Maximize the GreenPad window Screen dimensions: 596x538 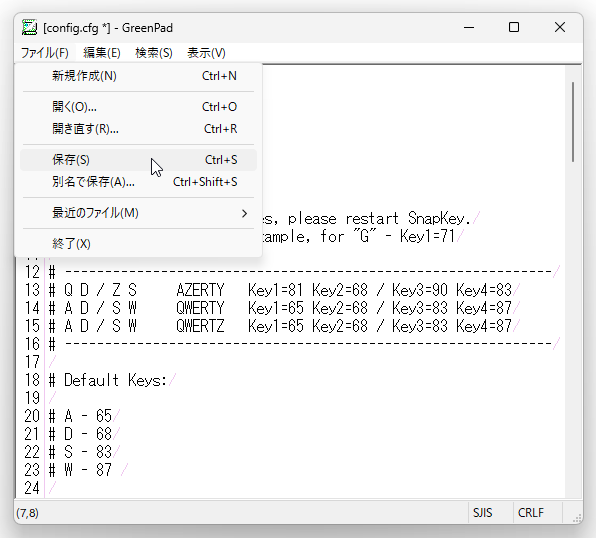point(514,27)
